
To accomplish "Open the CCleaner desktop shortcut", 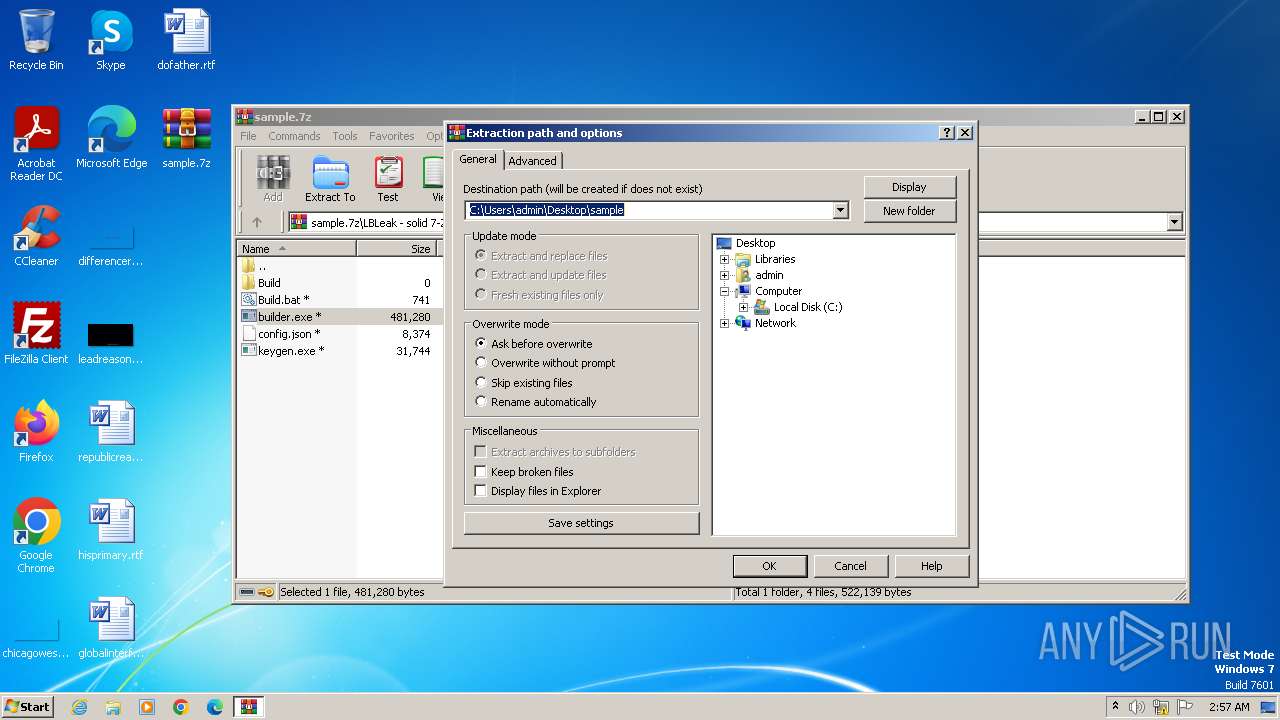I will pyautogui.click(x=36, y=236).
